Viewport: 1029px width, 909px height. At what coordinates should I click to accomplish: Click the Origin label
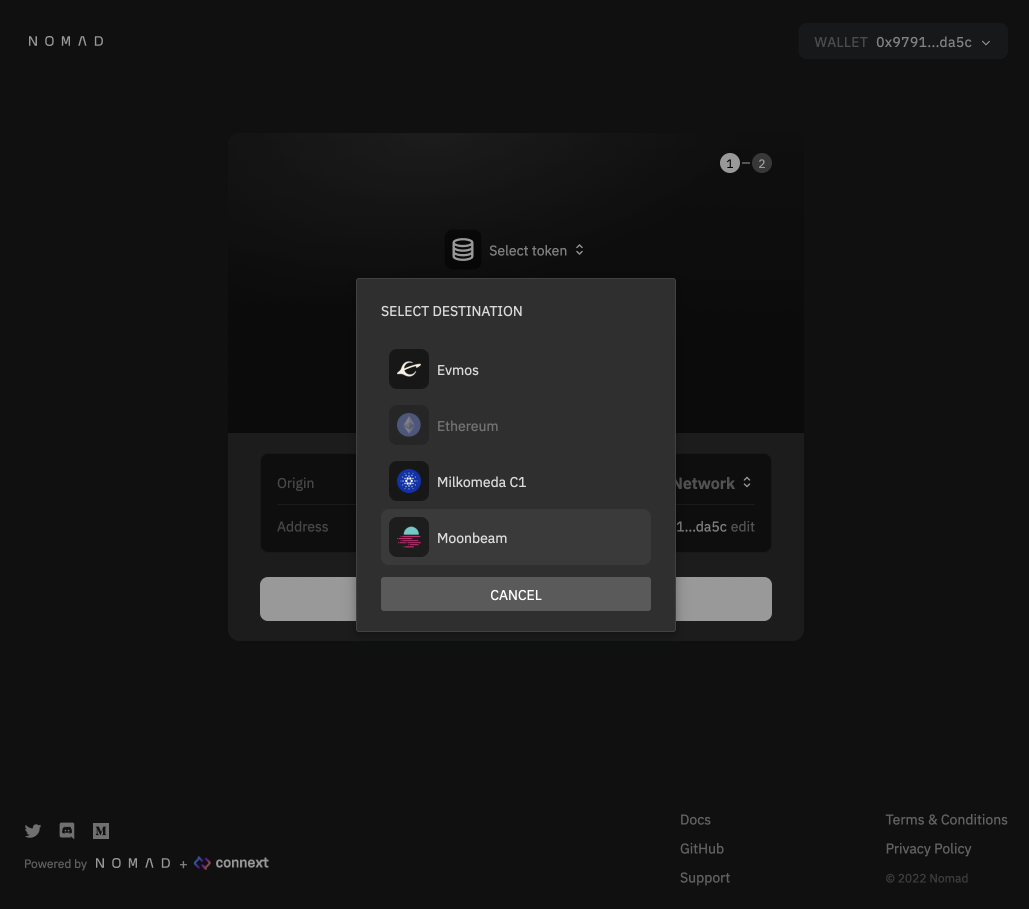[295, 483]
